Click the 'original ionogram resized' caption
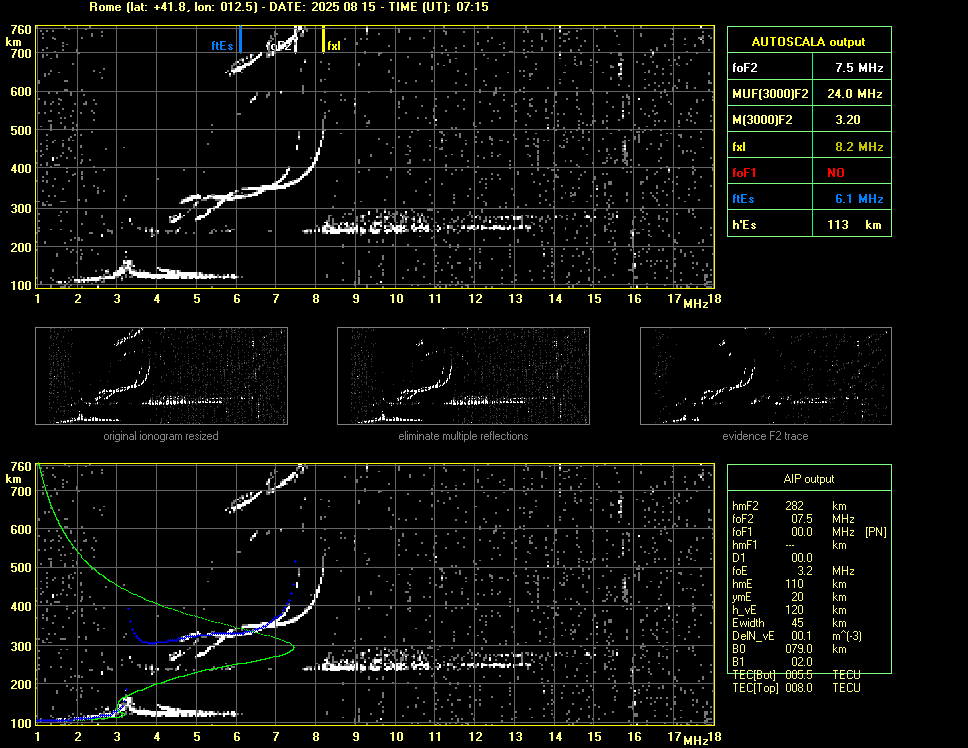The height and width of the screenshot is (748, 968). (x=161, y=436)
